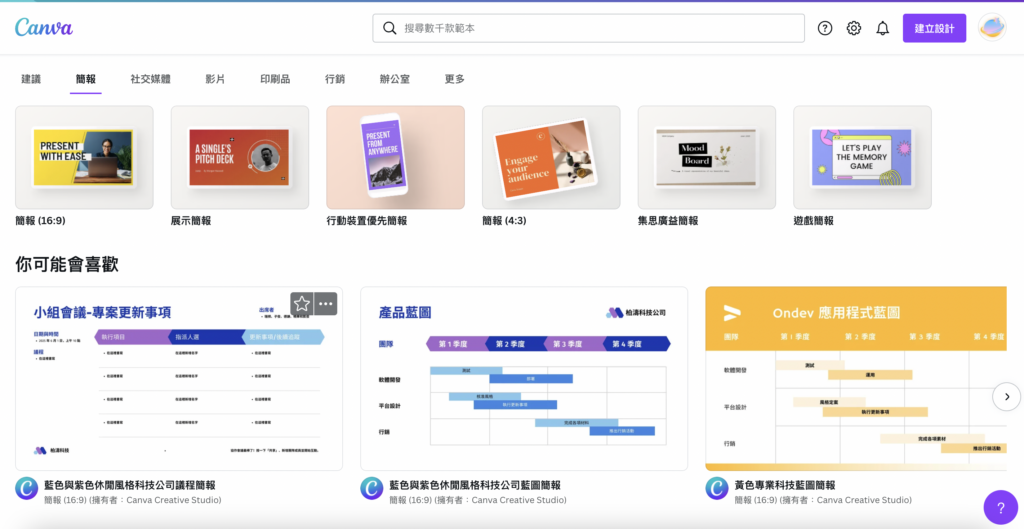
Task: Click the title 黃色專業科技藍圖簡報
Action: [x=785, y=485]
